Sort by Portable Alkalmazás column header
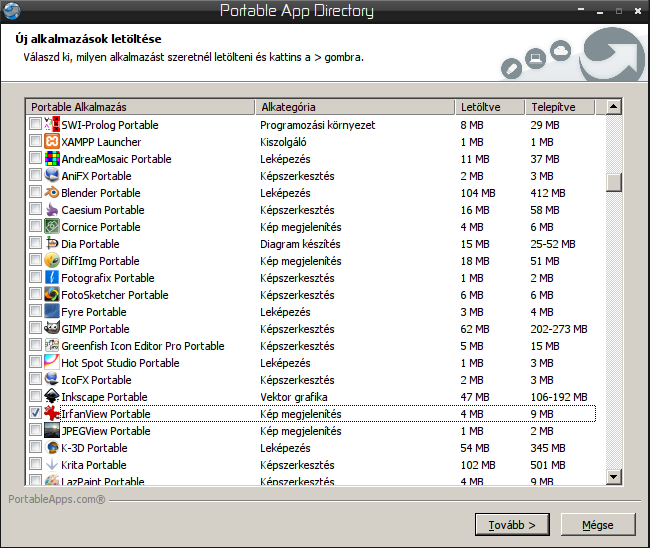This screenshot has height=548, width=650. point(140,107)
